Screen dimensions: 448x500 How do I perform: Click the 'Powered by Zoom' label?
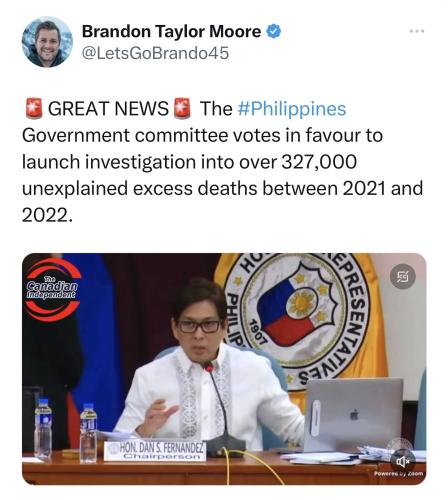399,473
